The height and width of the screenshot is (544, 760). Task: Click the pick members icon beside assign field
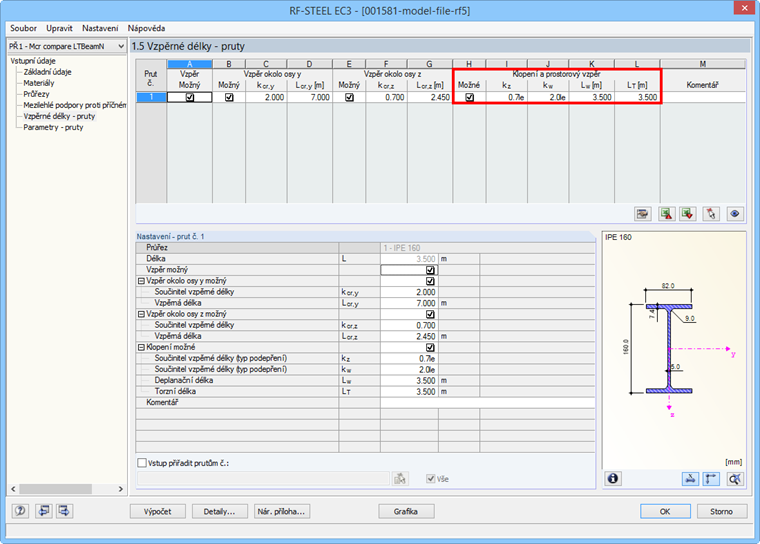(x=400, y=479)
